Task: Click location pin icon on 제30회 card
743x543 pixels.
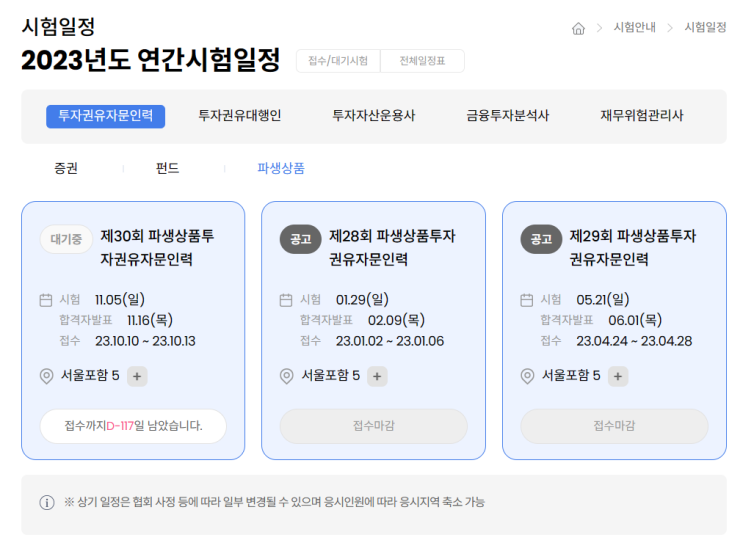Action: (46, 376)
